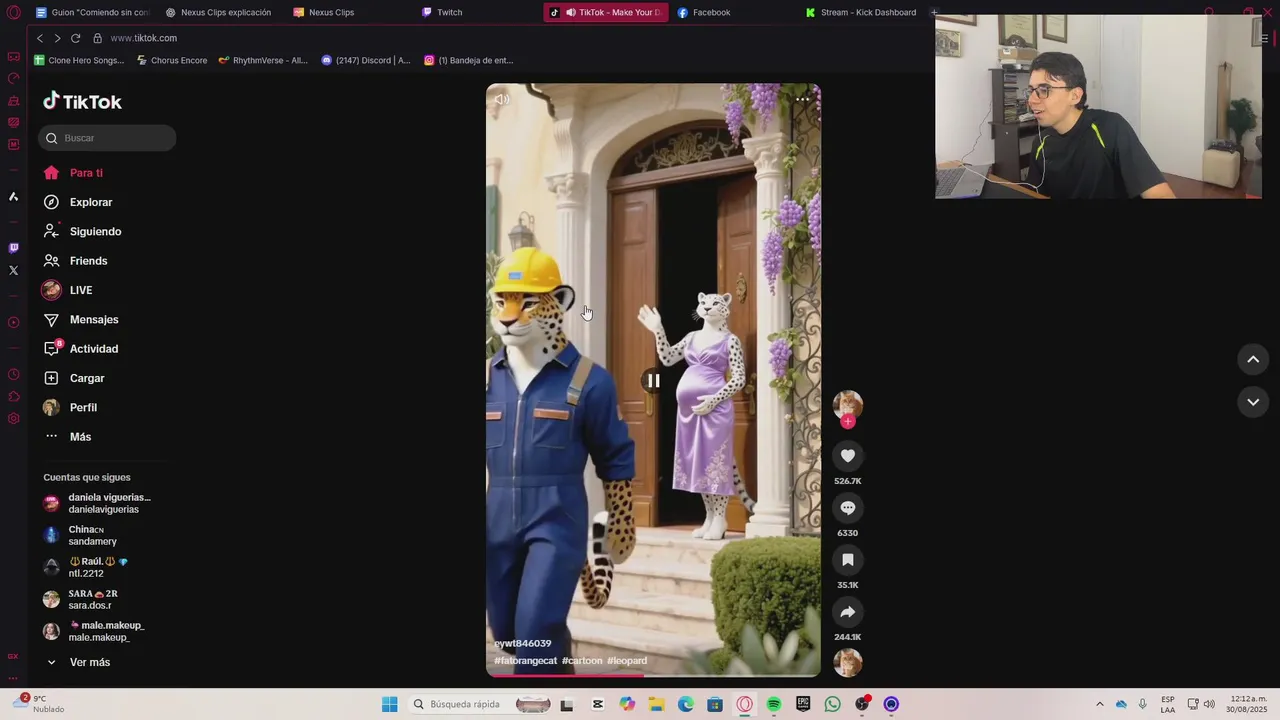Open the Más menu
Screen dimensions: 1280x720
(67, 437)
